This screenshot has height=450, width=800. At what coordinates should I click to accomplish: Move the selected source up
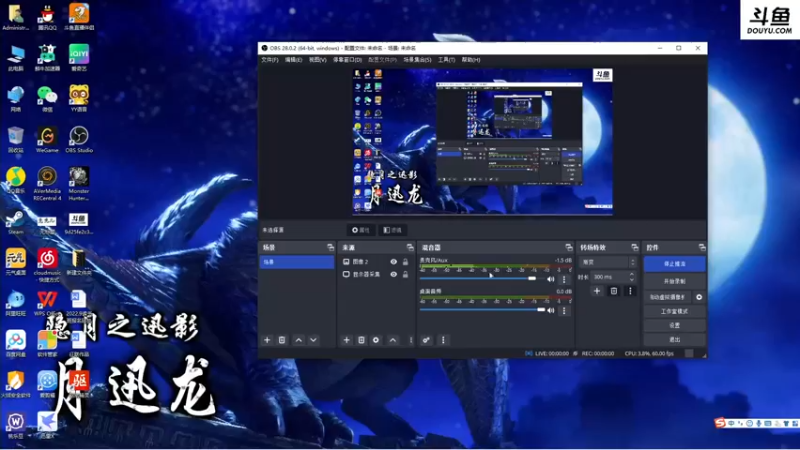[393, 340]
